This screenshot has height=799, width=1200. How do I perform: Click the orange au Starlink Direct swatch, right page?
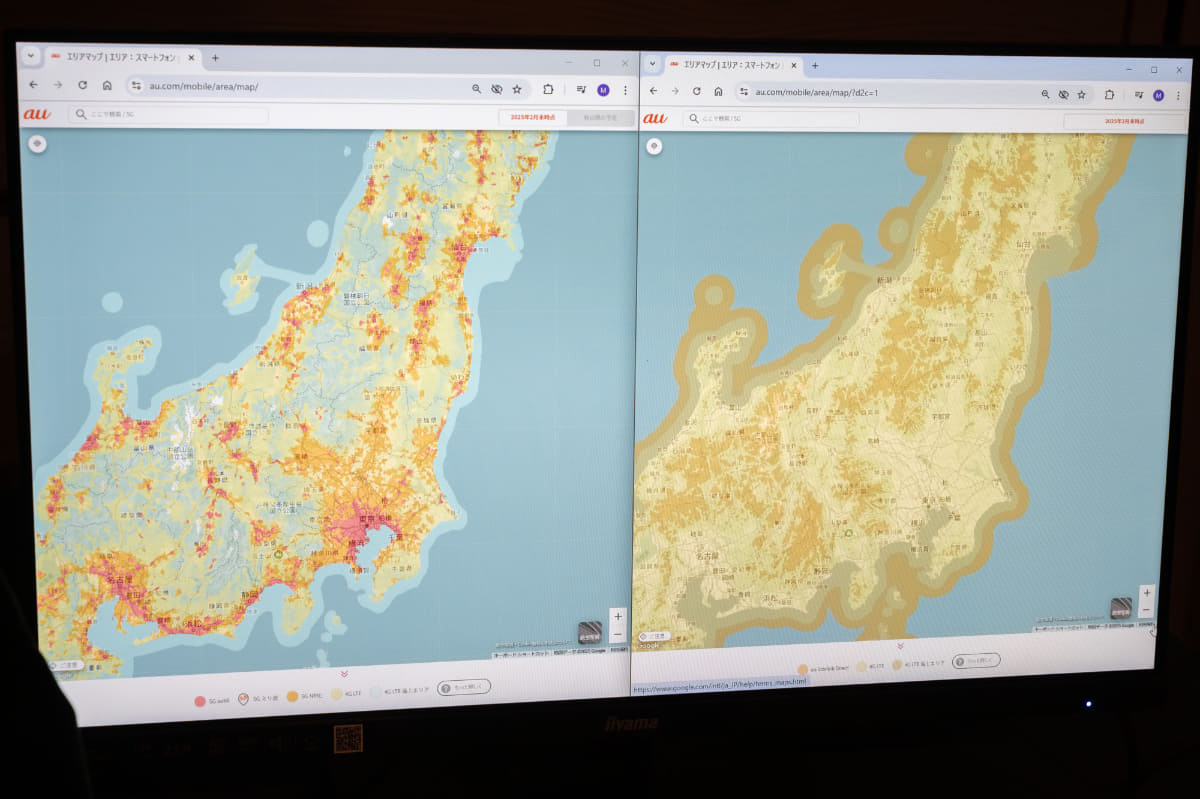[802, 668]
